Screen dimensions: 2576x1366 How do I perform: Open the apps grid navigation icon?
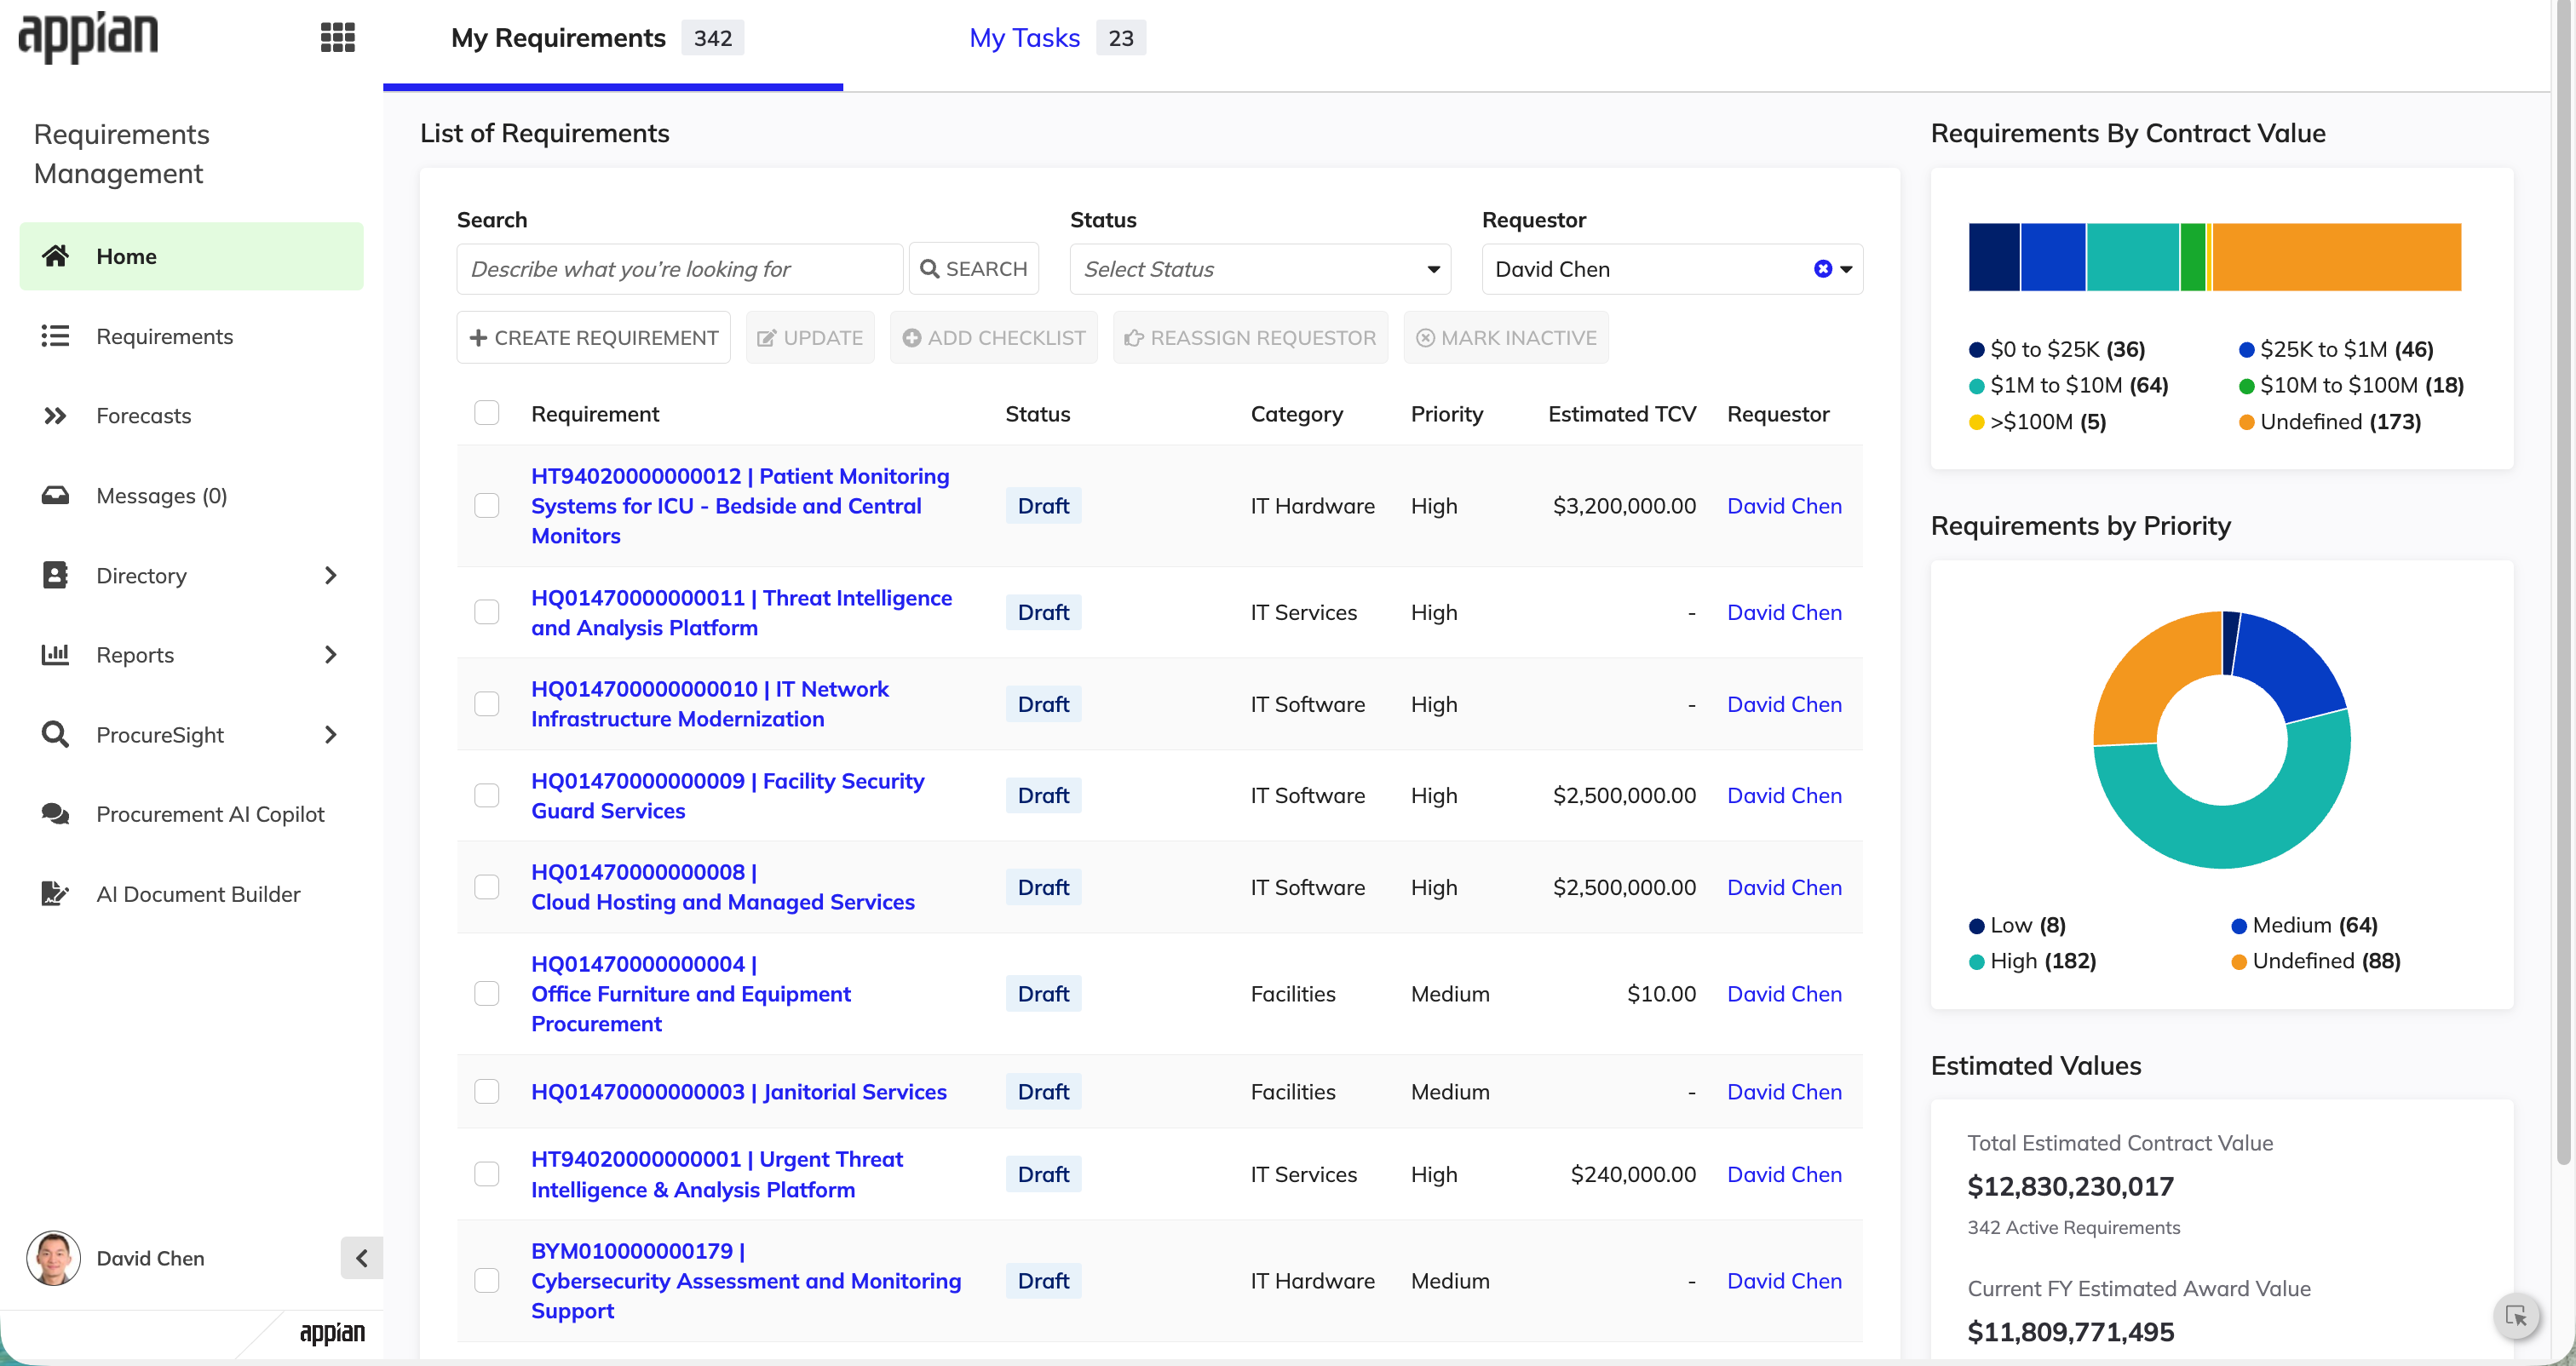coord(337,38)
